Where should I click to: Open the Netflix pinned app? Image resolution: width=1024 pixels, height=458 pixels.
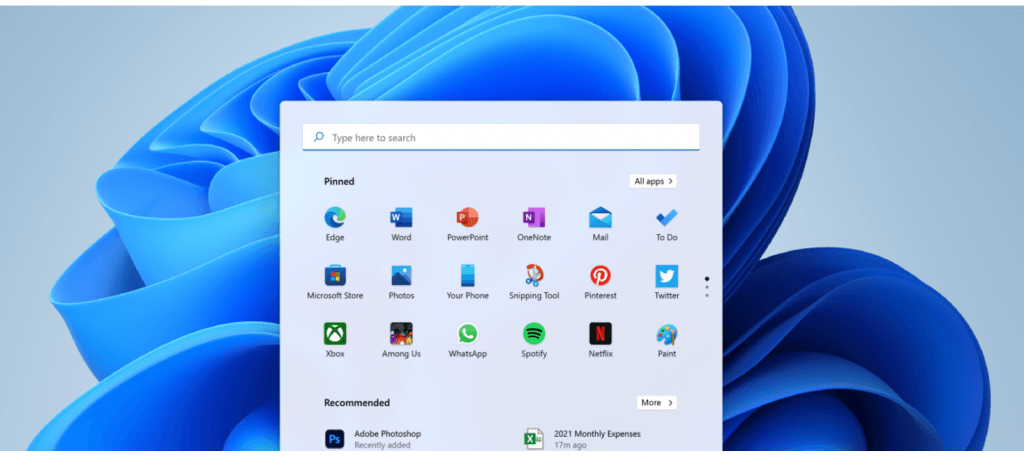pos(600,333)
